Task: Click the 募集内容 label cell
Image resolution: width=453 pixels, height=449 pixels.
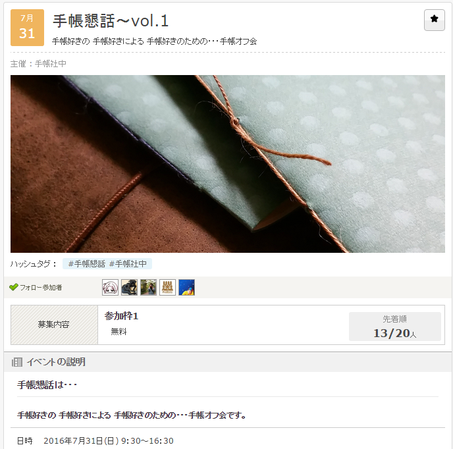Action: (x=54, y=325)
